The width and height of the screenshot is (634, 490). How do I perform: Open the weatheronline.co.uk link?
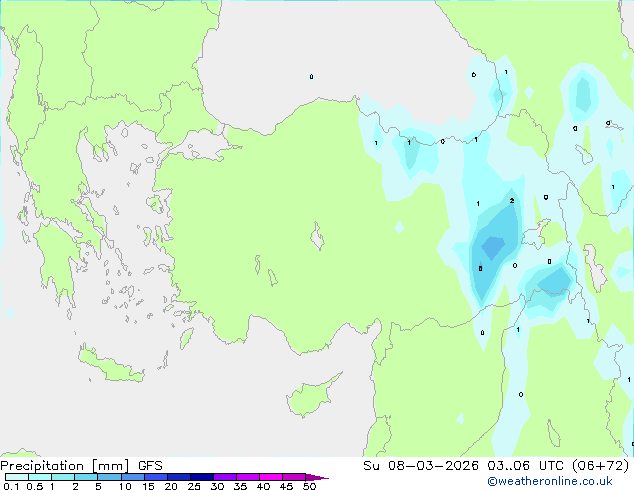550,481
